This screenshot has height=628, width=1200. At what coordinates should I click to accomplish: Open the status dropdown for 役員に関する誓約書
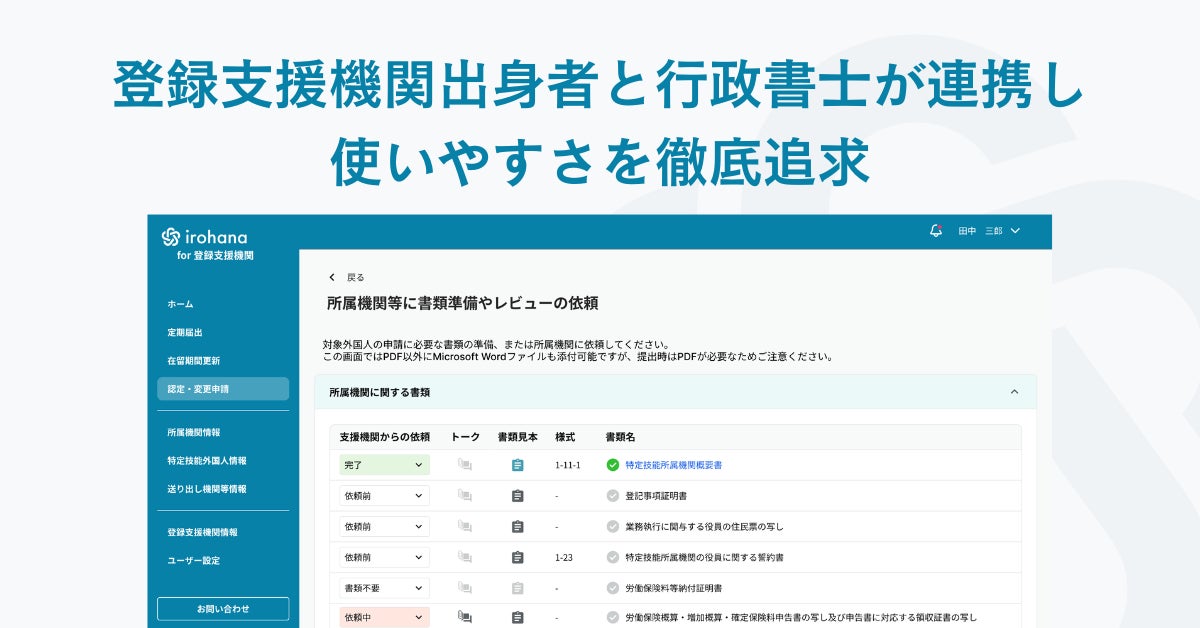click(384, 557)
